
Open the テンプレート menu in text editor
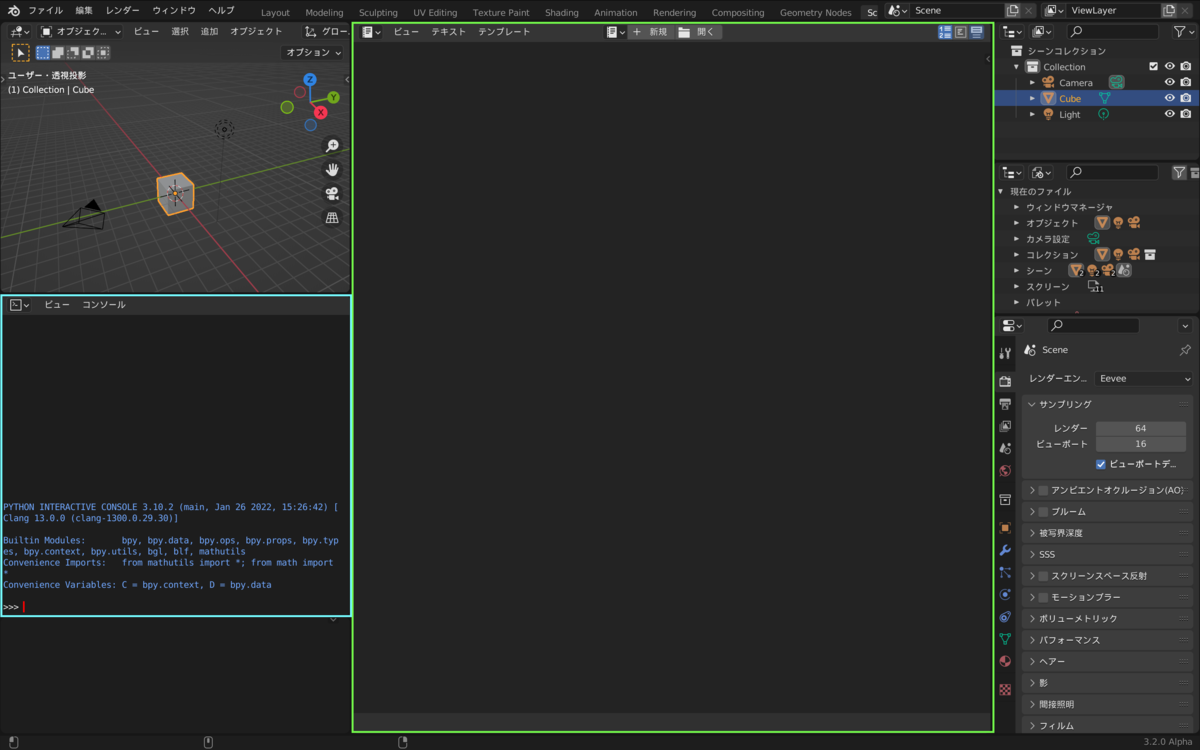504,32
